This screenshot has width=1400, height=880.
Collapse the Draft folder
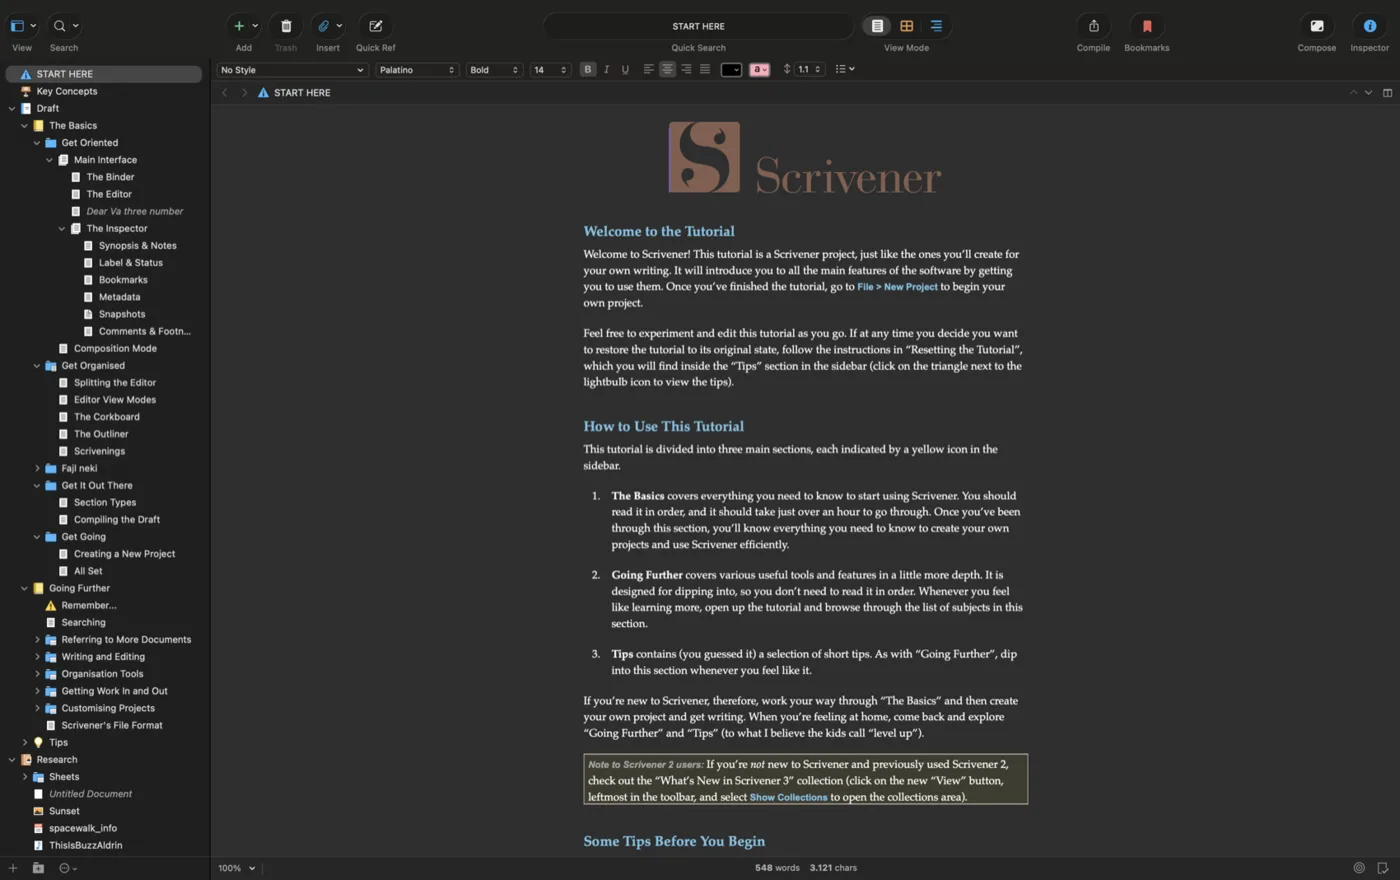pos(12,109)
